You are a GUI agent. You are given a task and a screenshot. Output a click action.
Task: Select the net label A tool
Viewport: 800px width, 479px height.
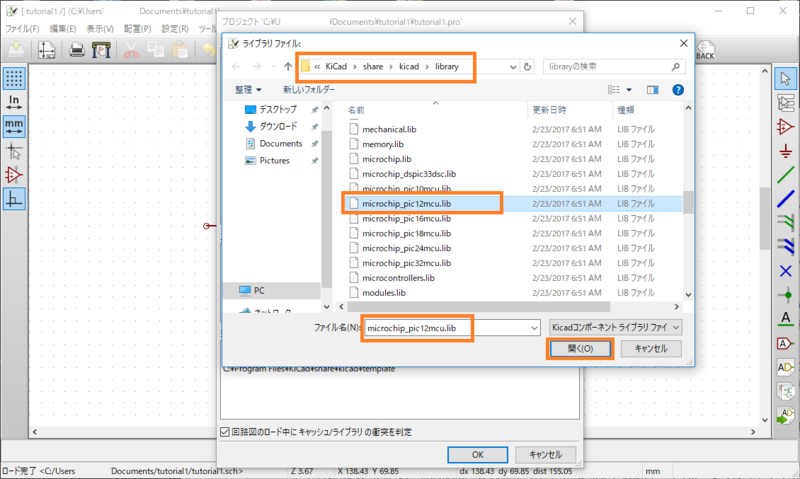point(785,319)
